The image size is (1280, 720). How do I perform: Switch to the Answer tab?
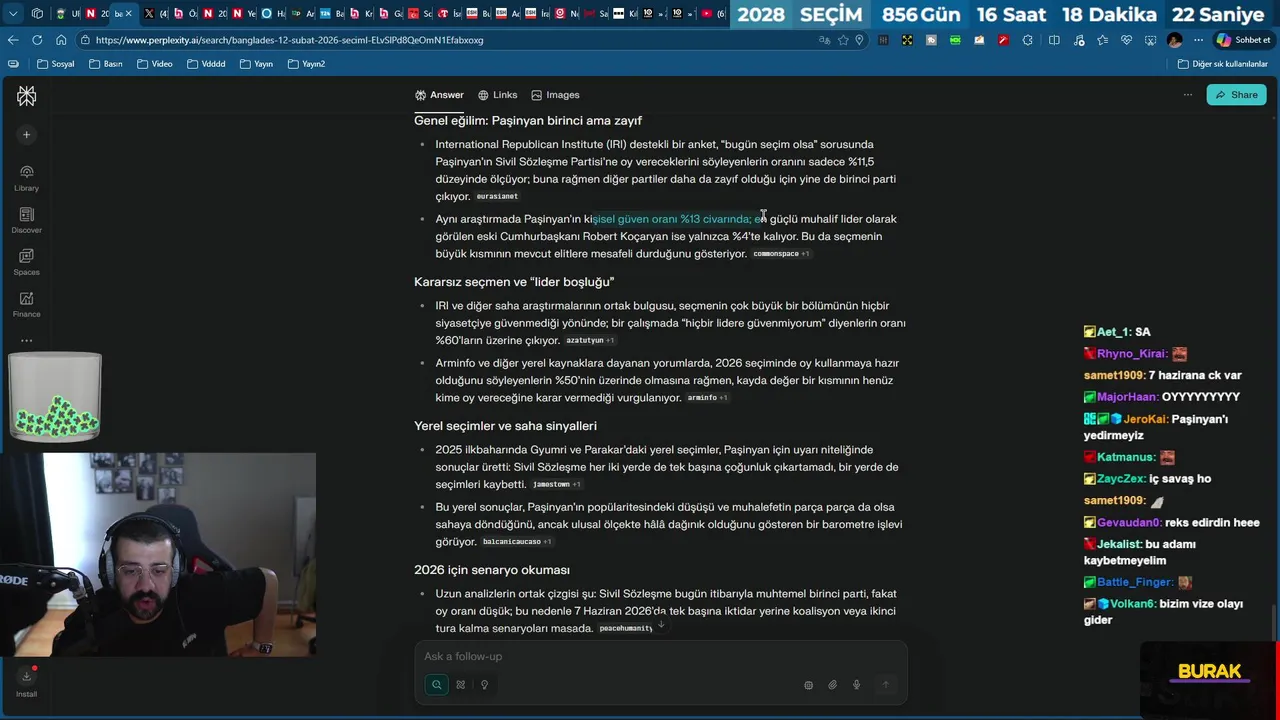[x=439, y=95]
